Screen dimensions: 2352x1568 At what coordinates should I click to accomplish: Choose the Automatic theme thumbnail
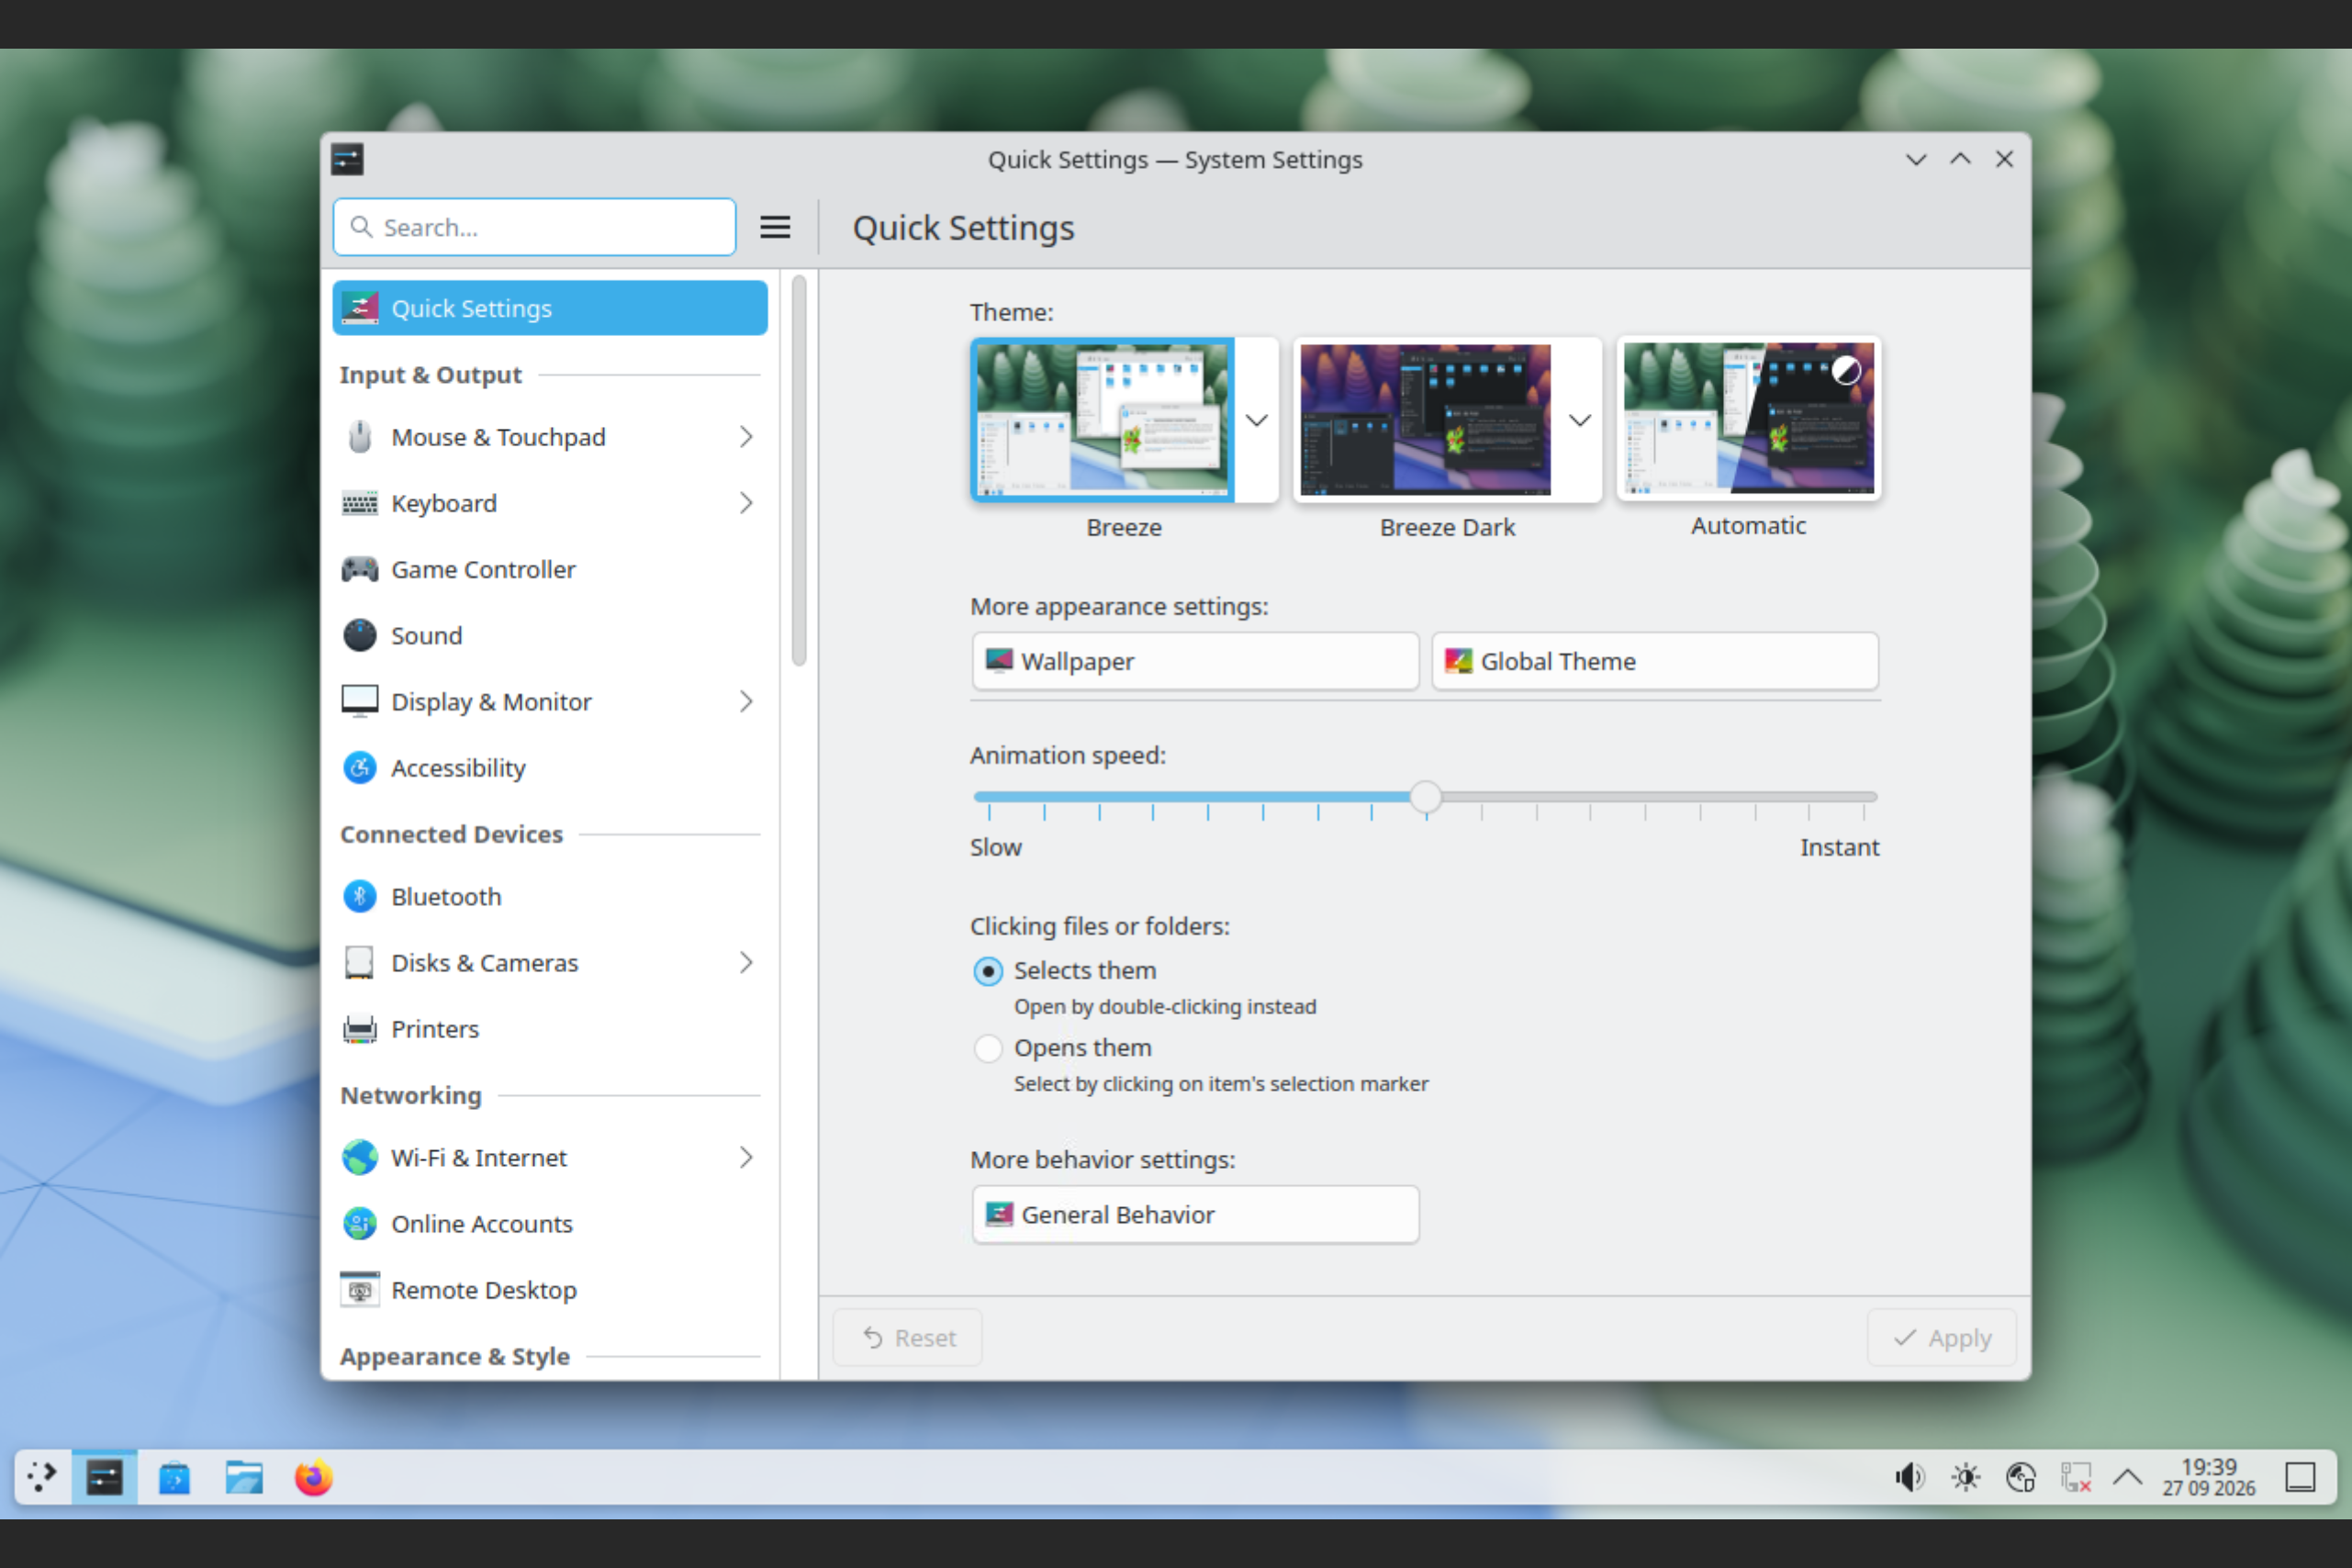[x=1748, y=418]
